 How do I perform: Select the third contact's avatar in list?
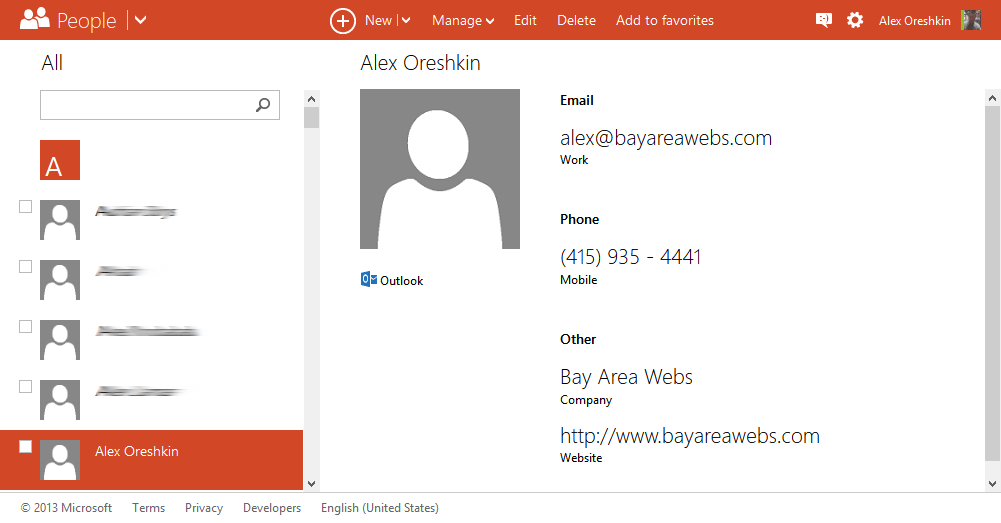coord(60,340)
